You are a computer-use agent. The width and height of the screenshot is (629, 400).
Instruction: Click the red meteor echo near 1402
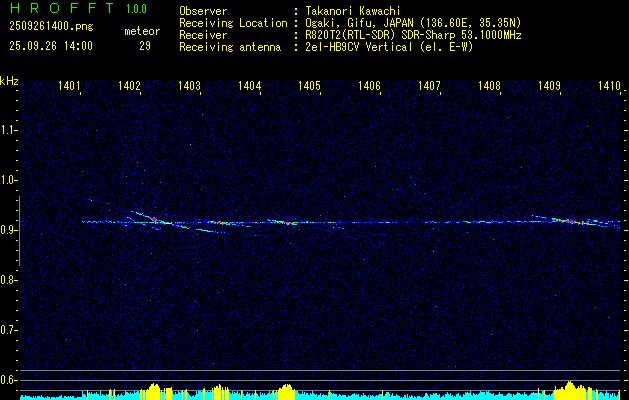[154, 219]
